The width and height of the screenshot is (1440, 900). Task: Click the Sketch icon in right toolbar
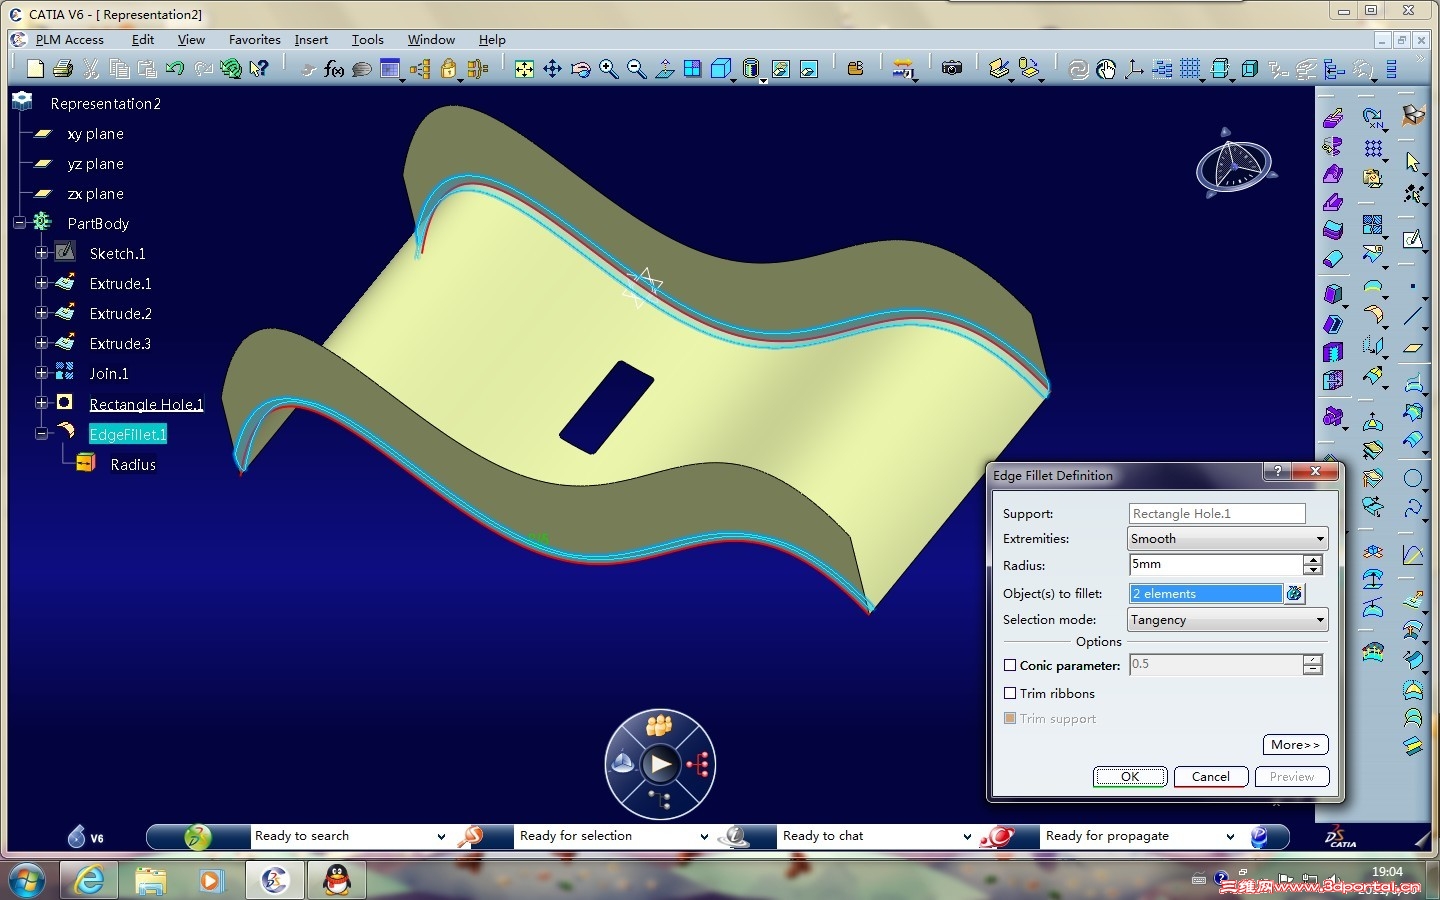tap(1412, 239)
